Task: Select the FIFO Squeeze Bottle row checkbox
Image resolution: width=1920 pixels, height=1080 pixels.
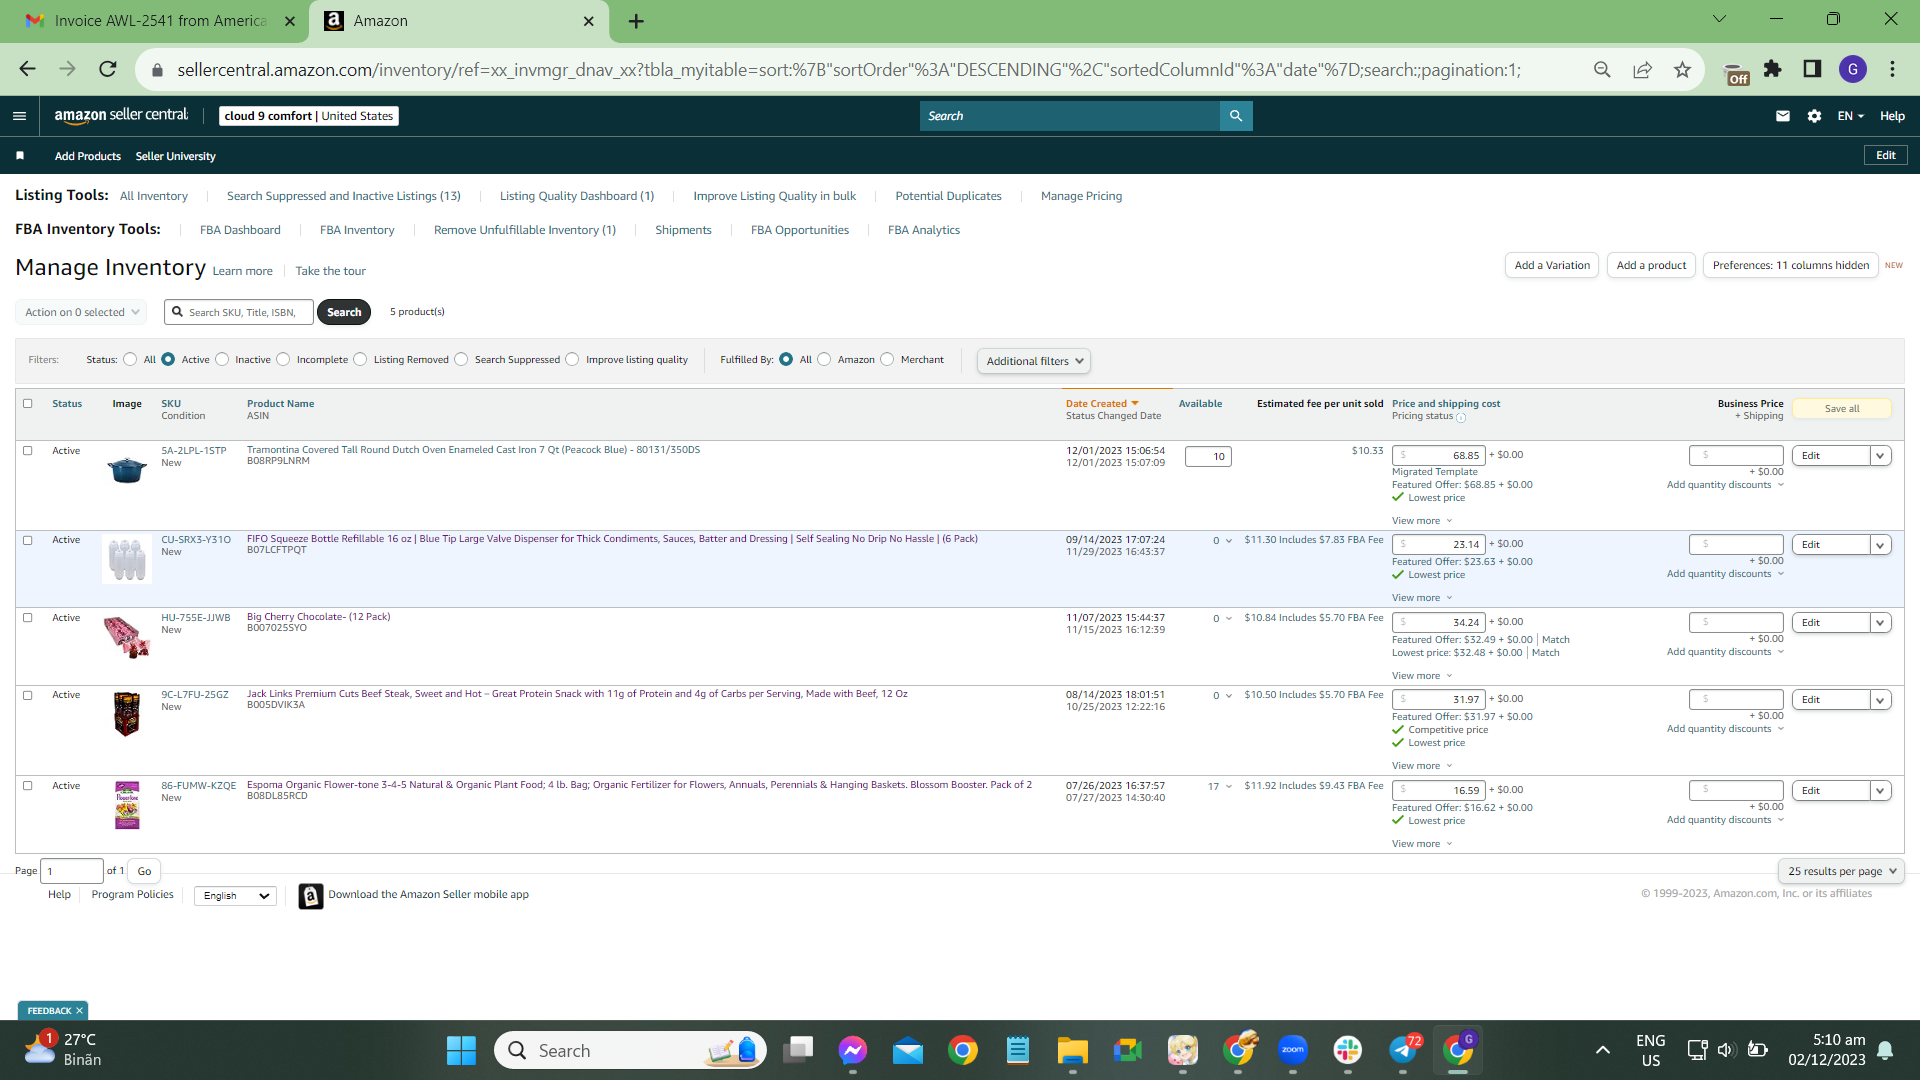Action: coord(28,541)
